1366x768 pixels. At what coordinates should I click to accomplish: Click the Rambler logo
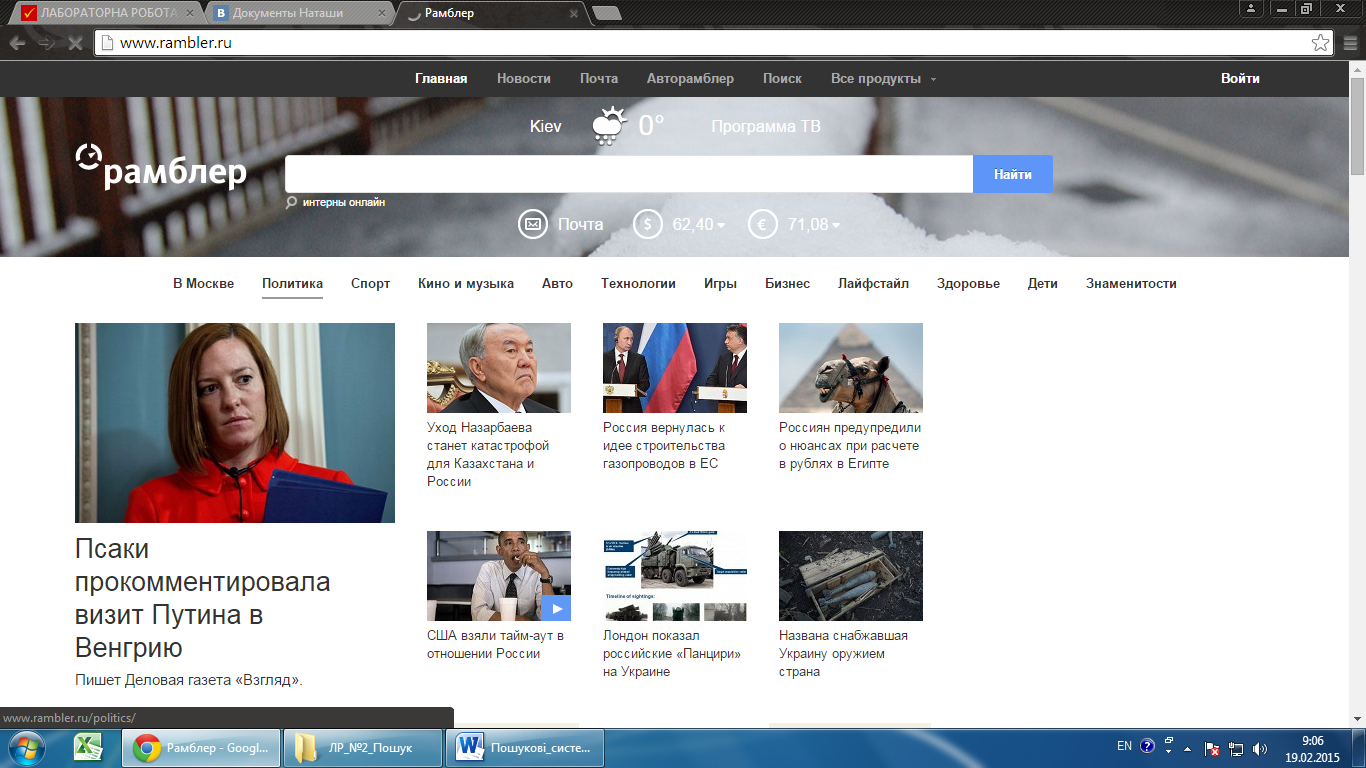pyautogui.click(x=161, y=167)
